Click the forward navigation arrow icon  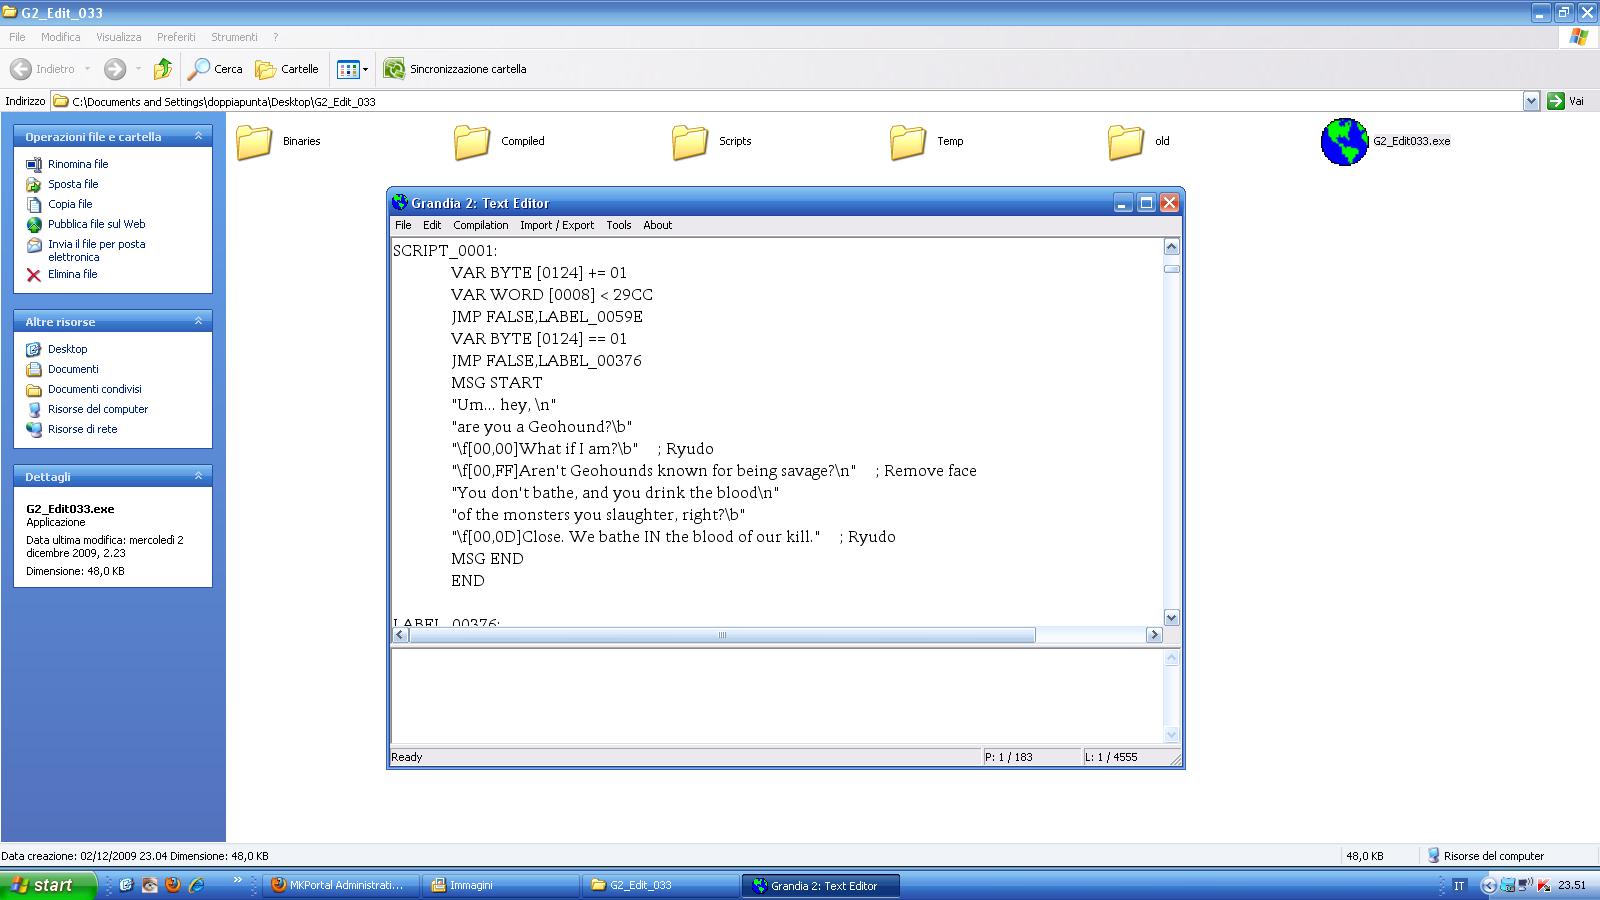115,69
